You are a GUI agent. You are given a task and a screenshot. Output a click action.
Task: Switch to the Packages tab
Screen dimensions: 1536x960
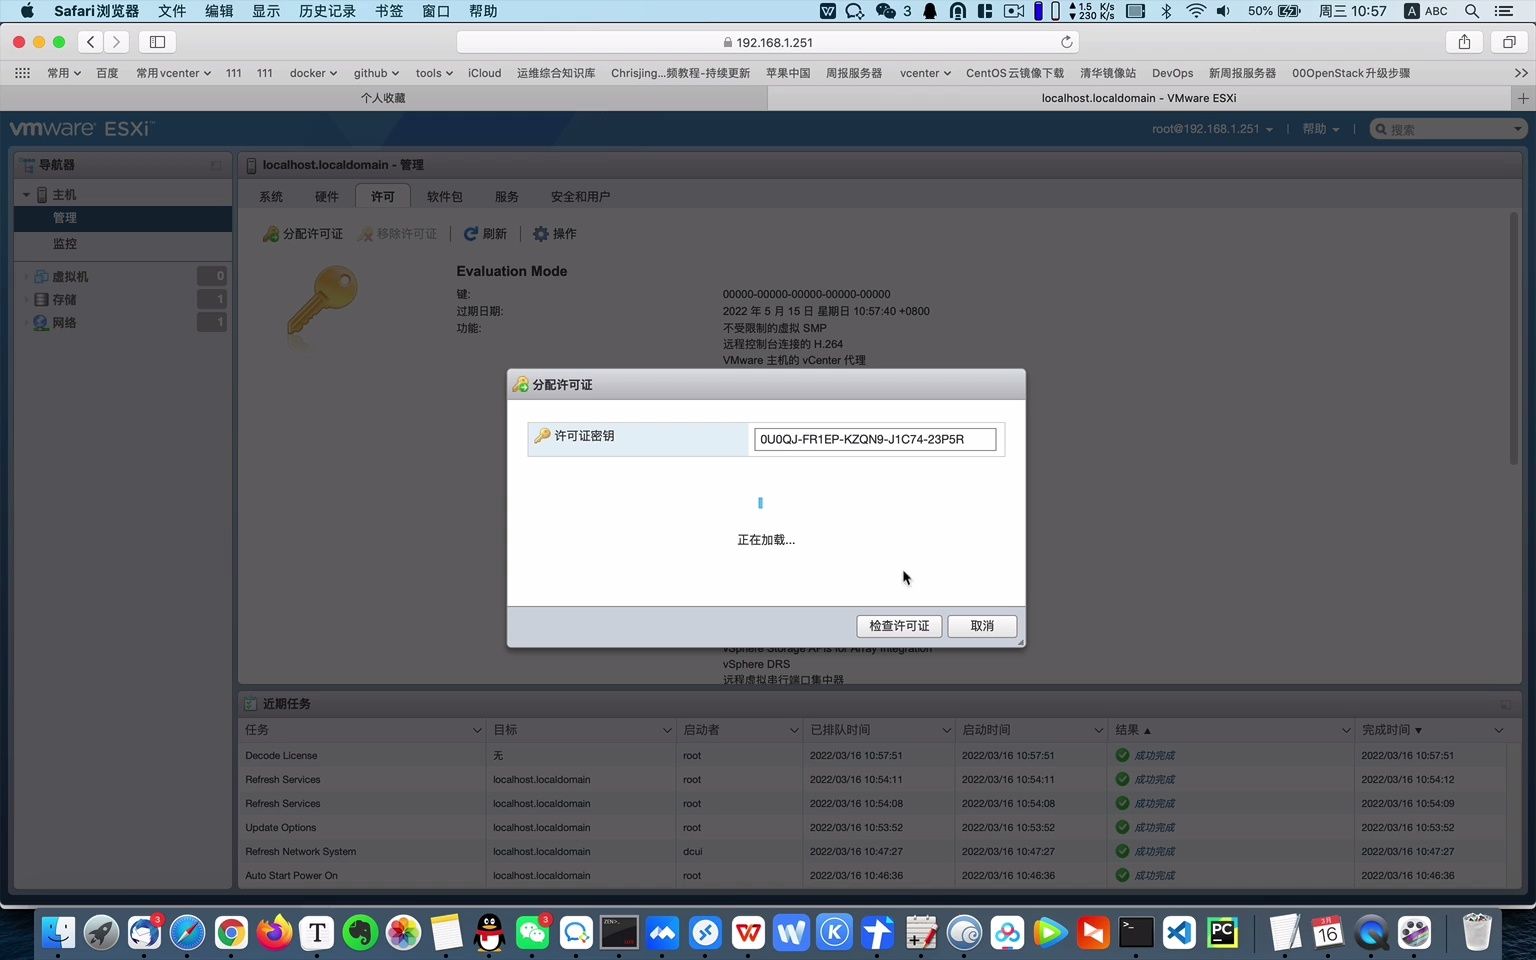(x=445, y=197)
